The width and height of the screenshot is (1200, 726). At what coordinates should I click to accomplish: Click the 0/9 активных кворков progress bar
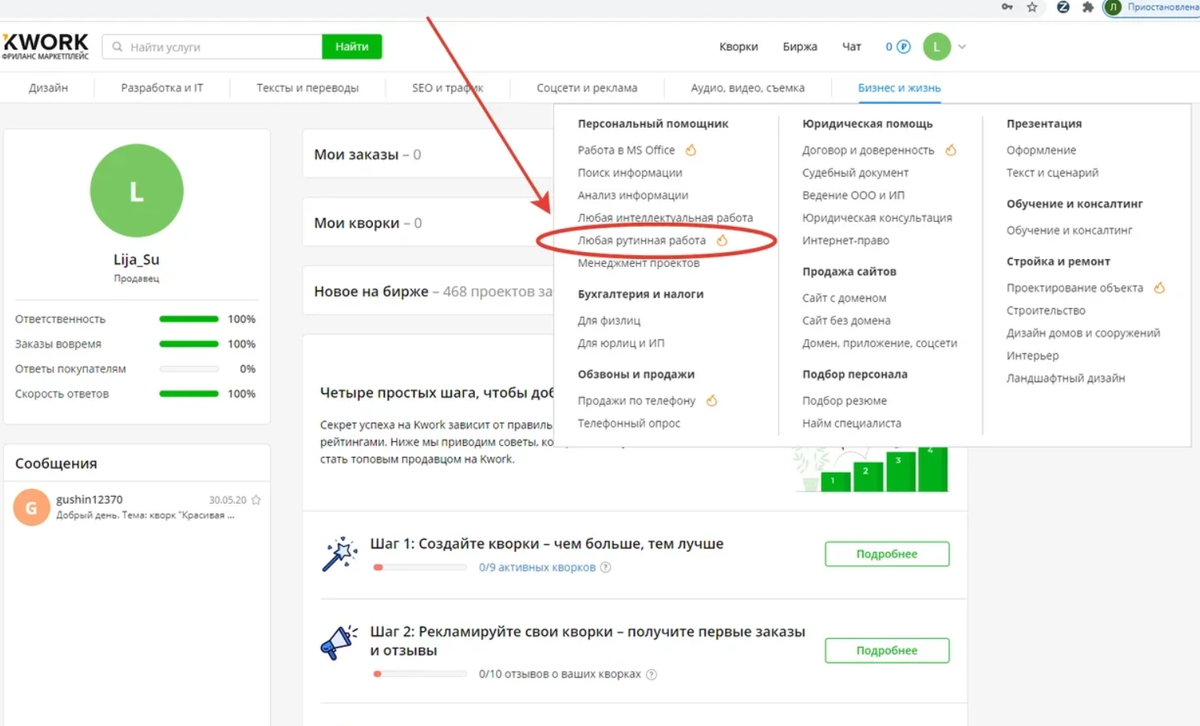coord(420,567)
